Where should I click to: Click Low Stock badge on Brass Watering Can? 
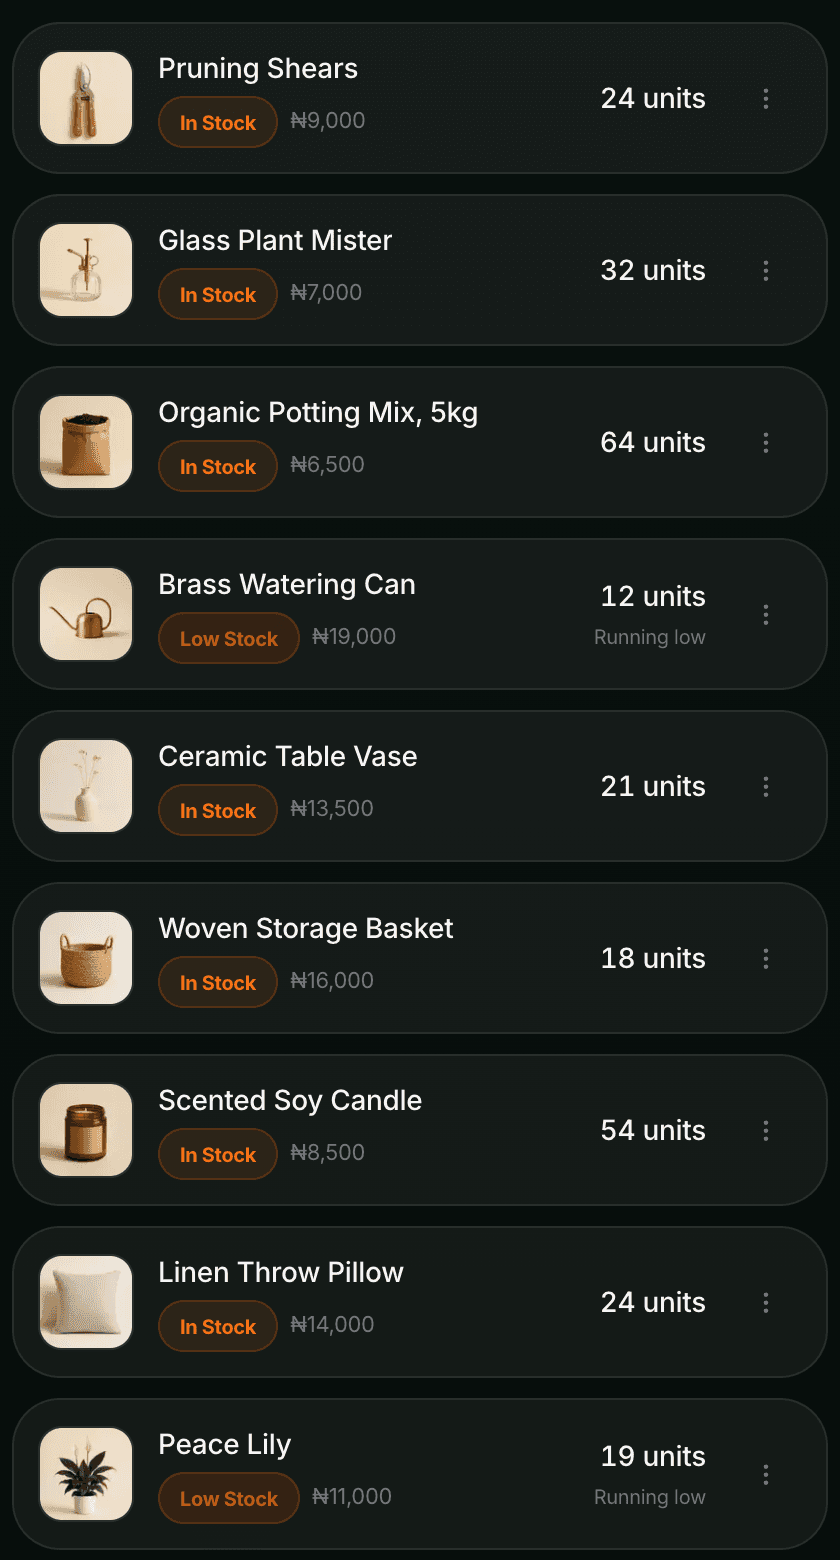tap(229, 638)
